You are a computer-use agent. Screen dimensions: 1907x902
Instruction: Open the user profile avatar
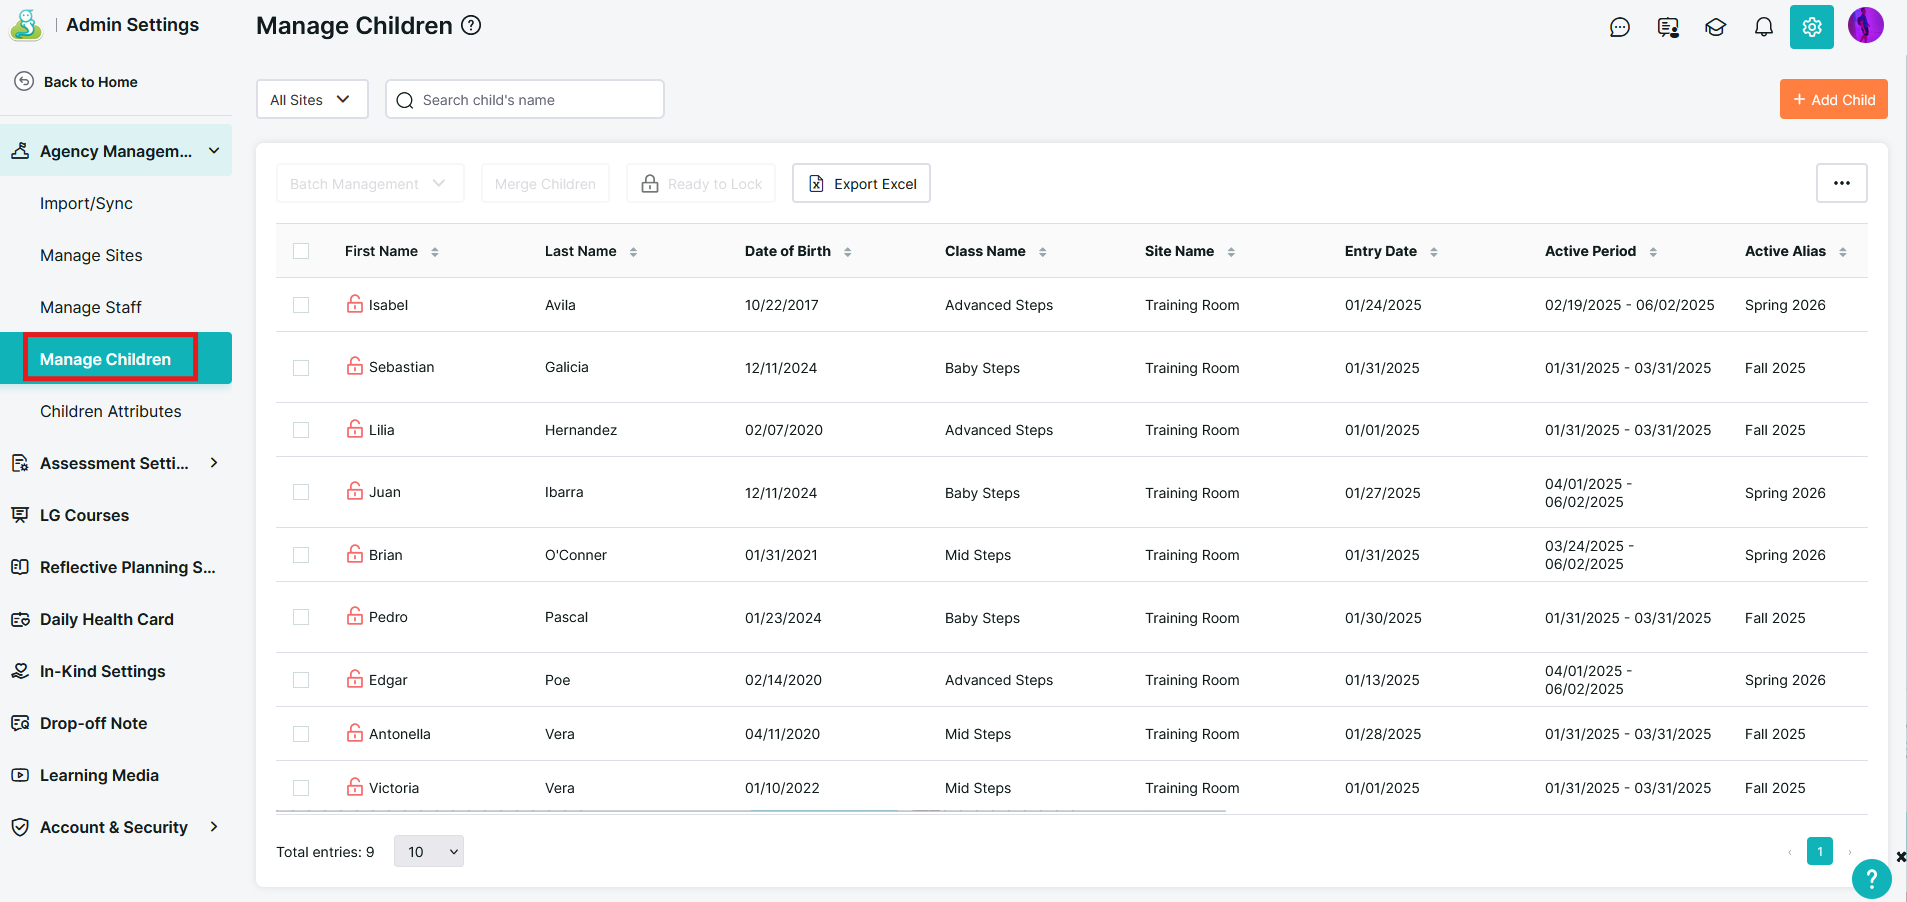(x=1866, y=25)
